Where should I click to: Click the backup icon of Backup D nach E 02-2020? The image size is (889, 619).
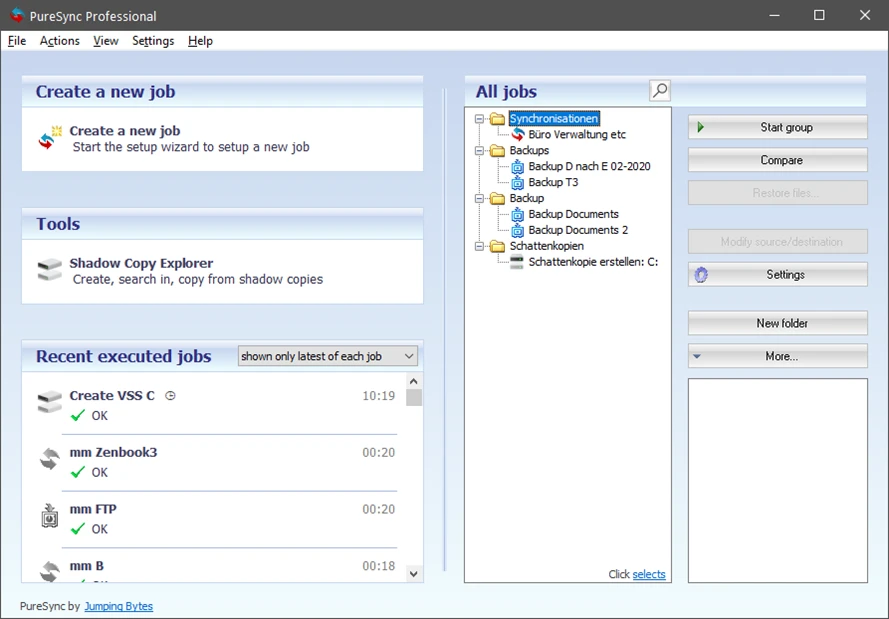[518, 167]
